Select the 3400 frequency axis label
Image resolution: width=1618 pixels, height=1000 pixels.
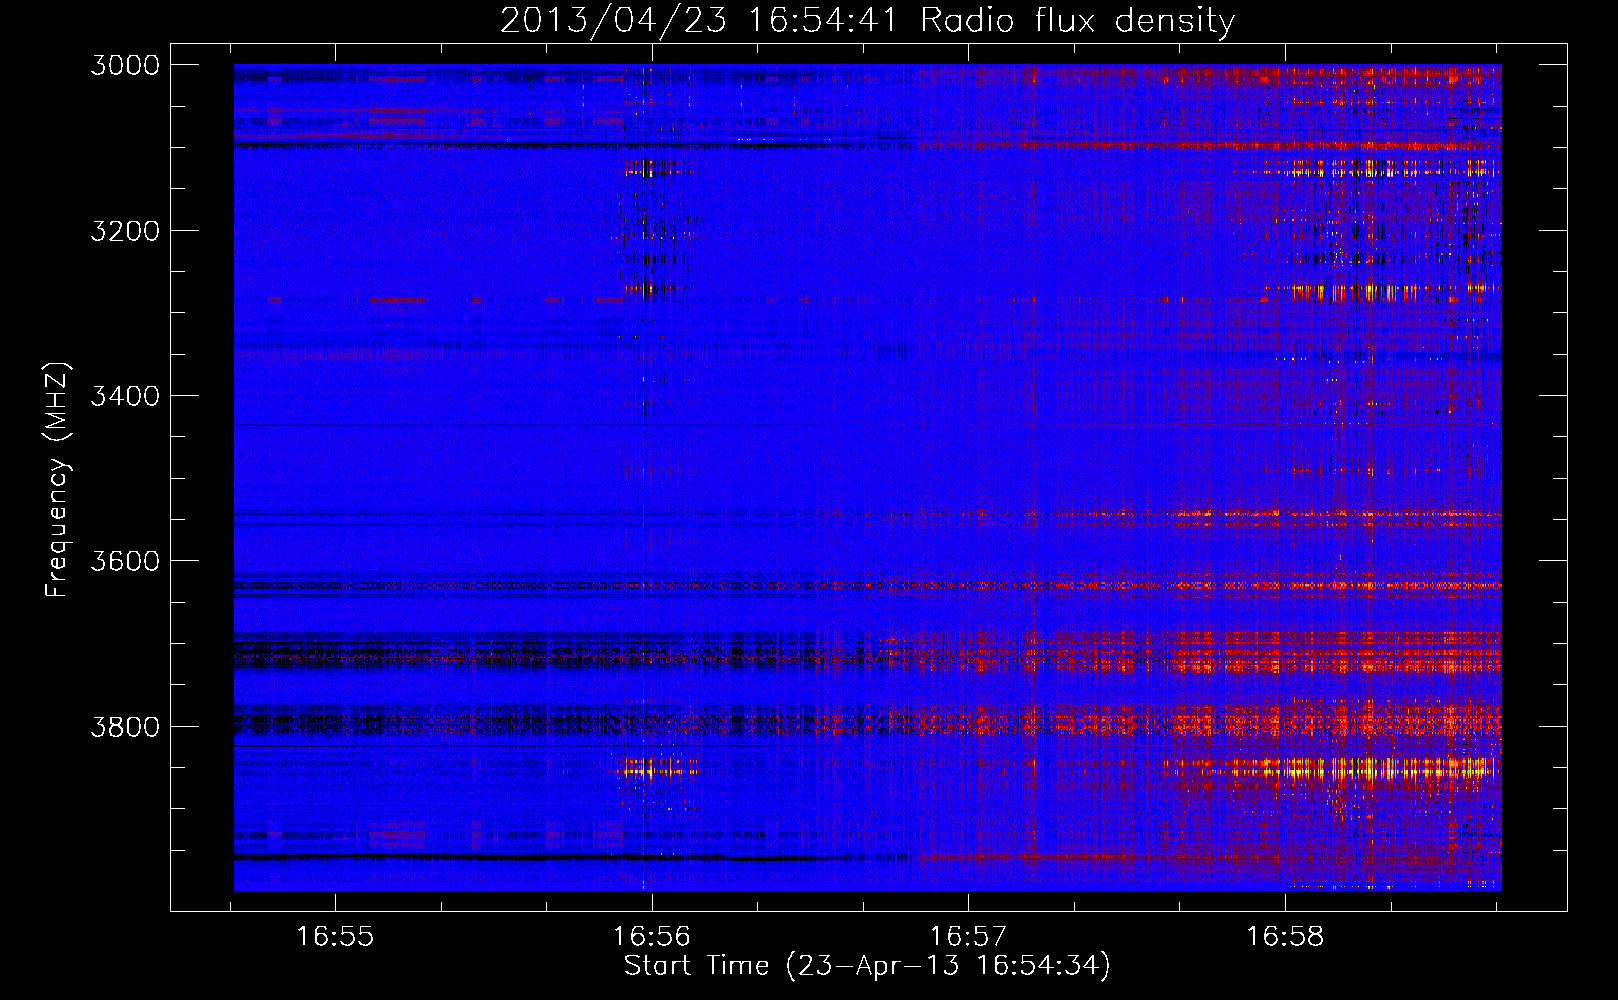click(125, 396)
